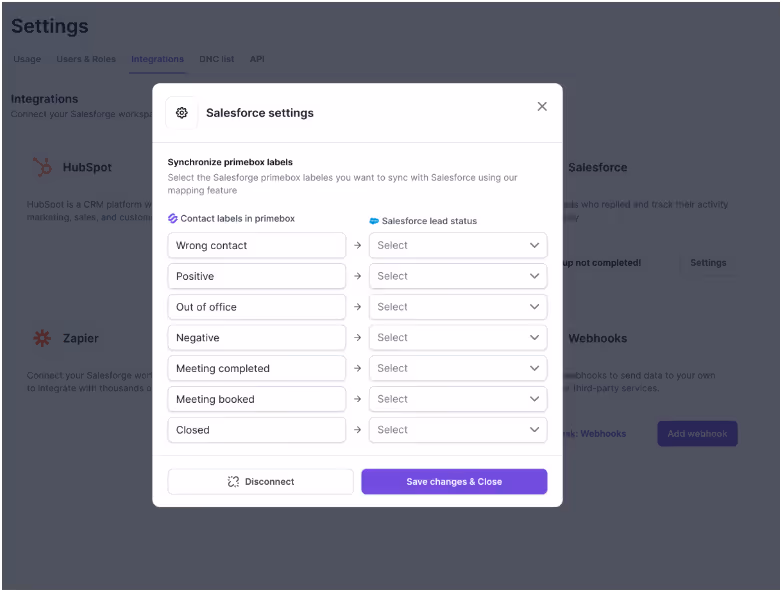
Task: Click the Wrong contact label field
Action: pyautogui.click(x=257, y=245)
